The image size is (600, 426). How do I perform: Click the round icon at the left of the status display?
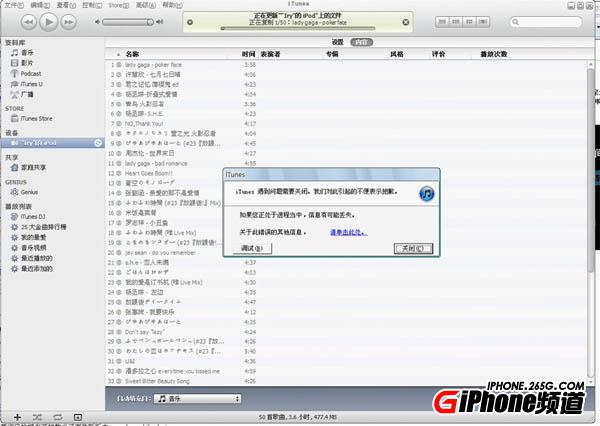pos(190,22)
